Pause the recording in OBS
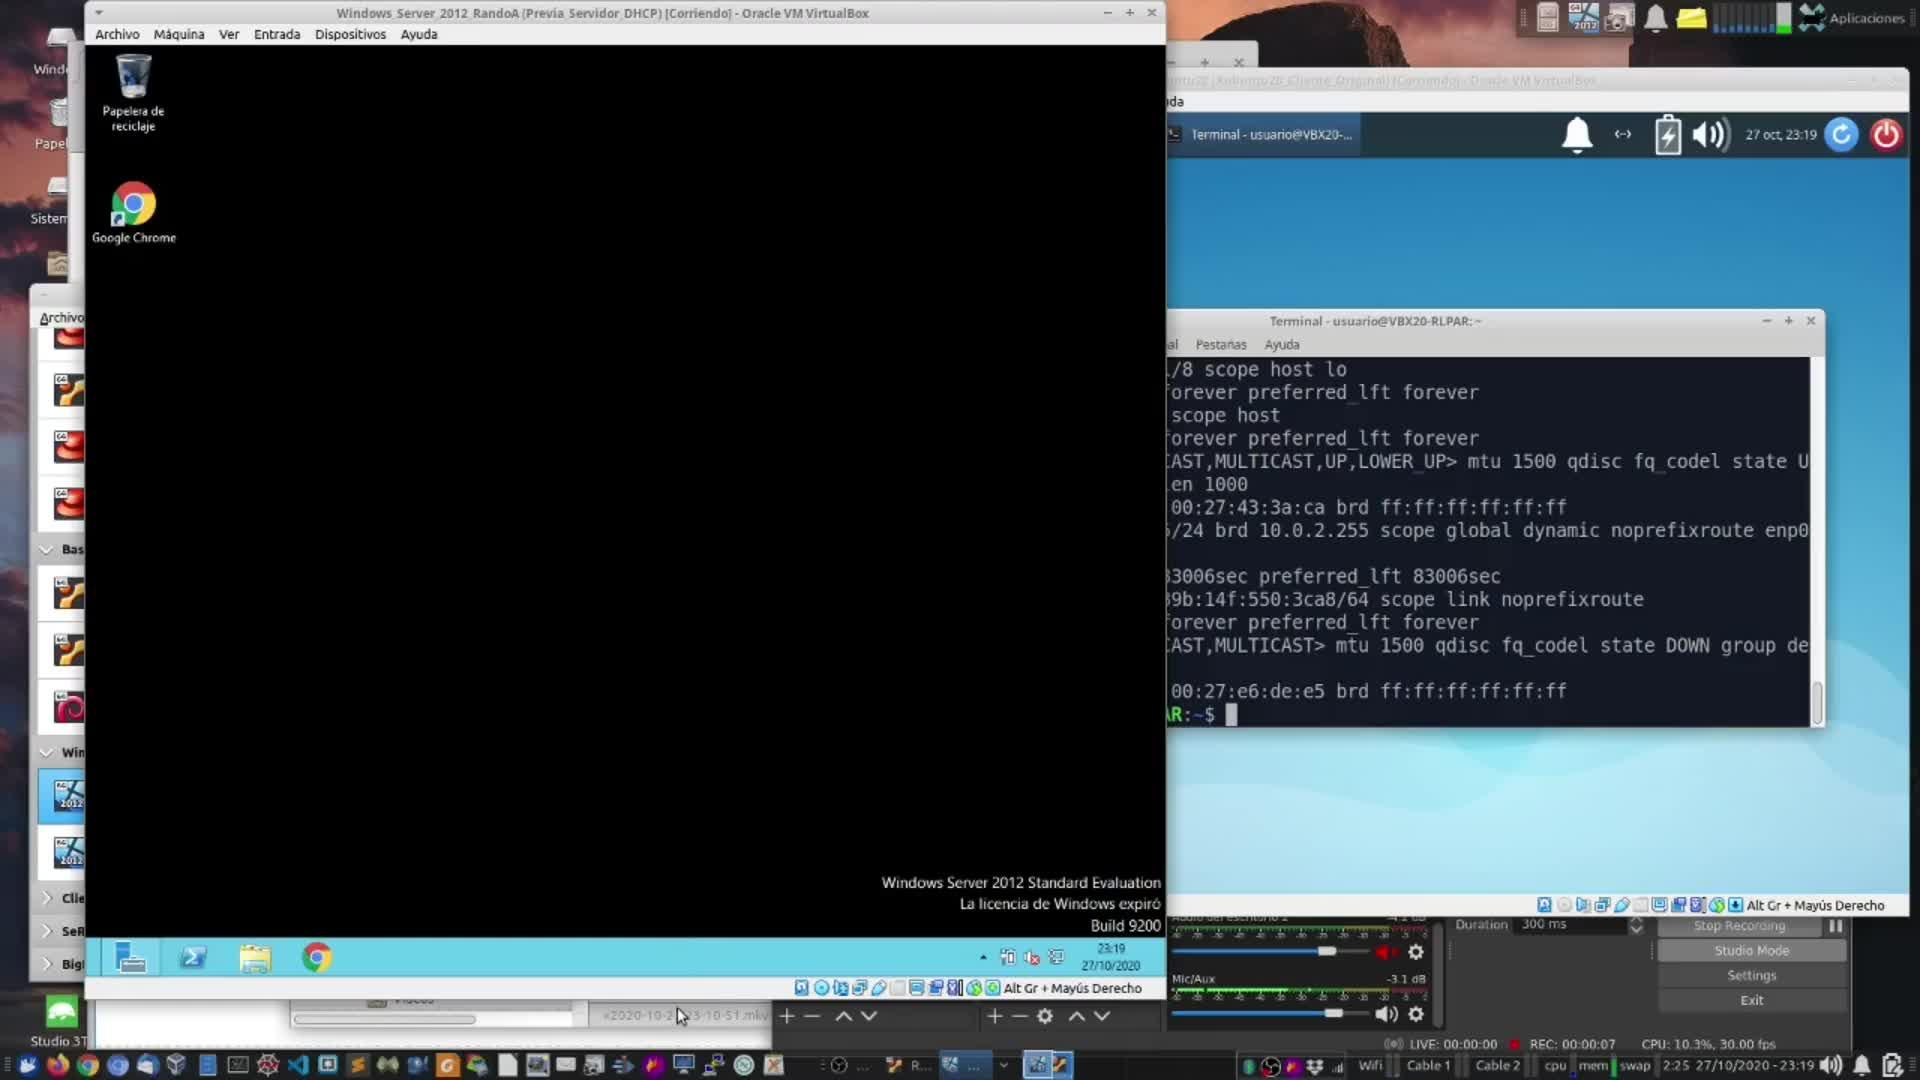This screenshot has height=1080, width=1920. coord(1835,926)
